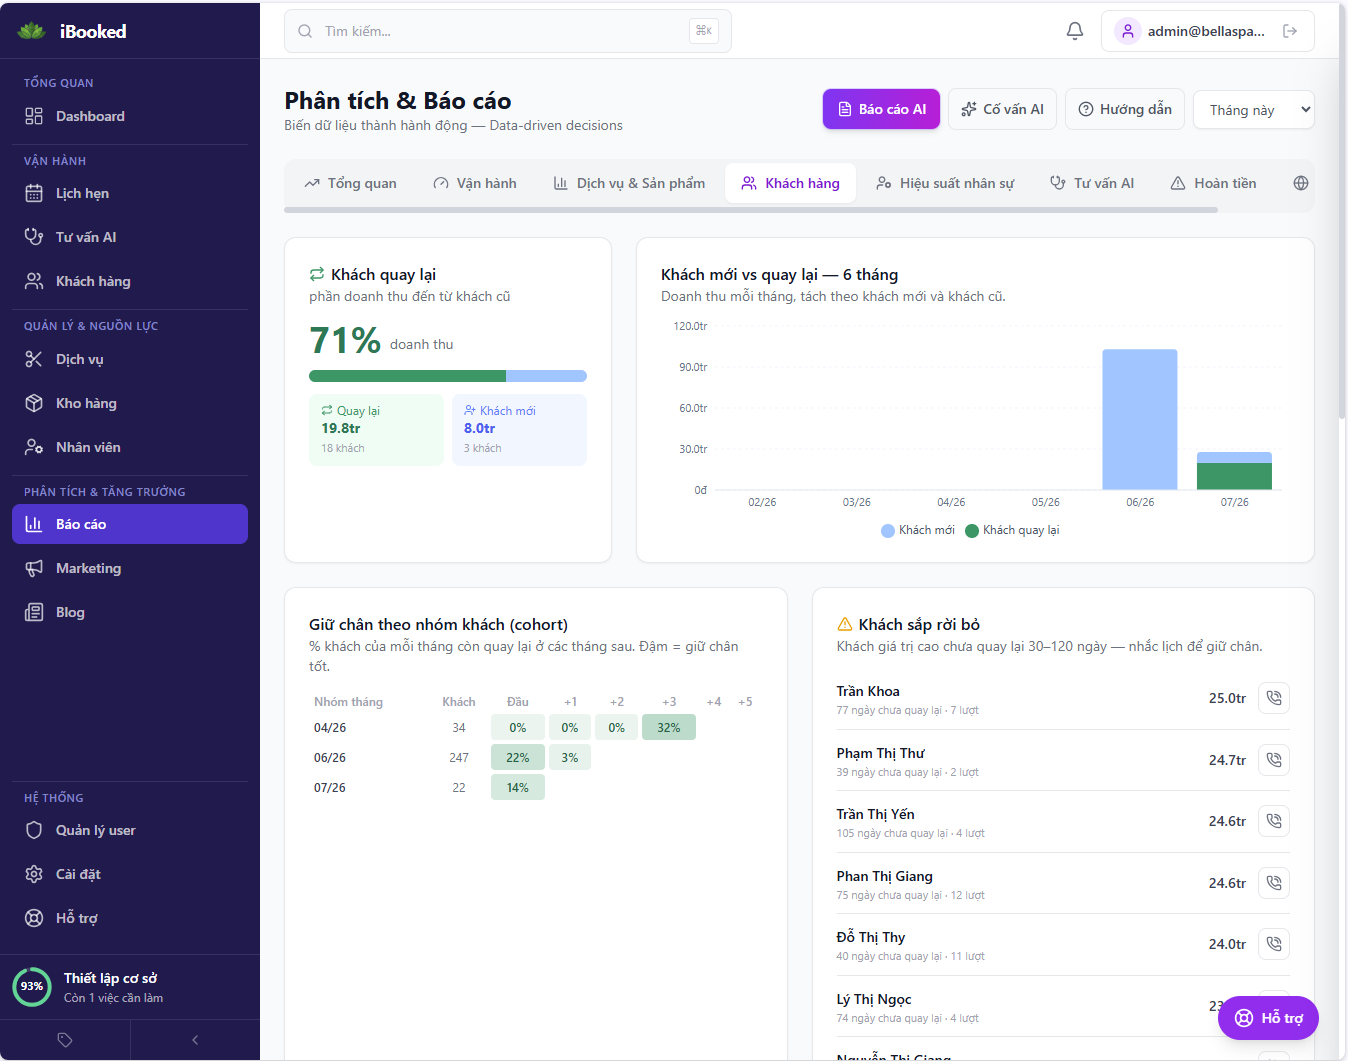
Task: Click the user avatar icon
Action: [1128, 31]
